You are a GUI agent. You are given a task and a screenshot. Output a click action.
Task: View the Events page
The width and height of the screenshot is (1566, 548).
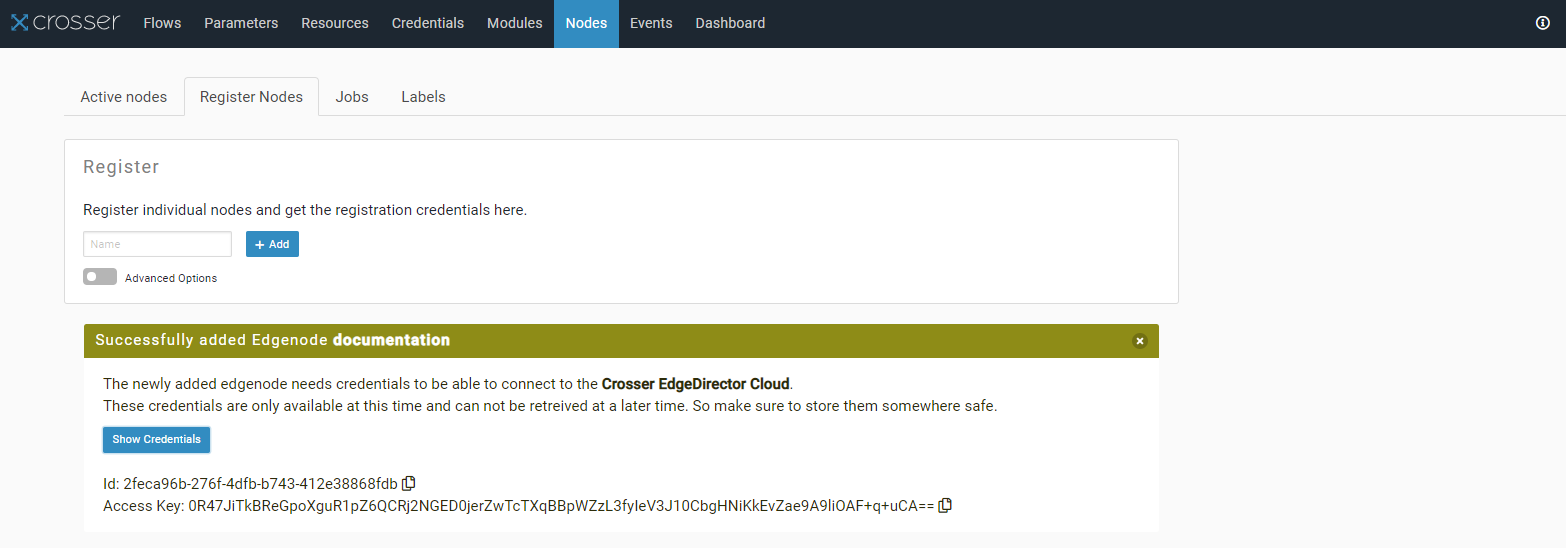651,23
